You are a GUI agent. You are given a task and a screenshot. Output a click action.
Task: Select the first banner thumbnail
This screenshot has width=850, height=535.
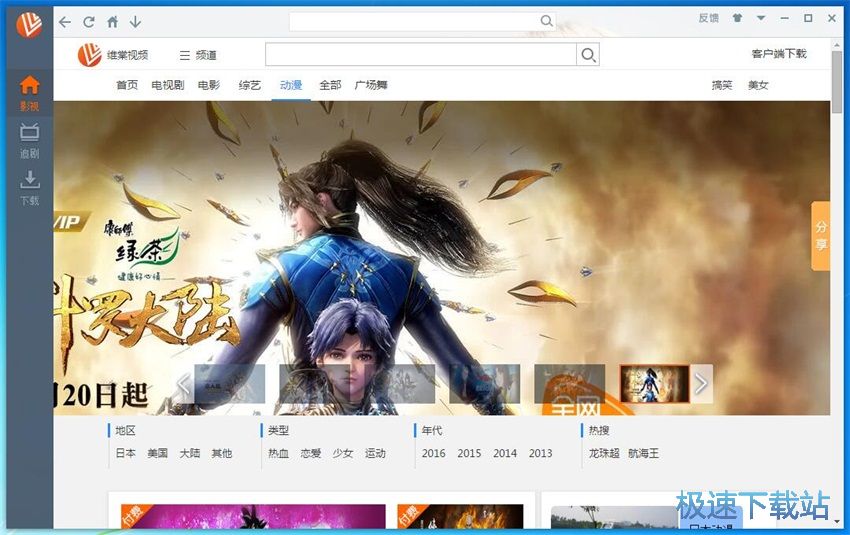(x=230, y=384)
